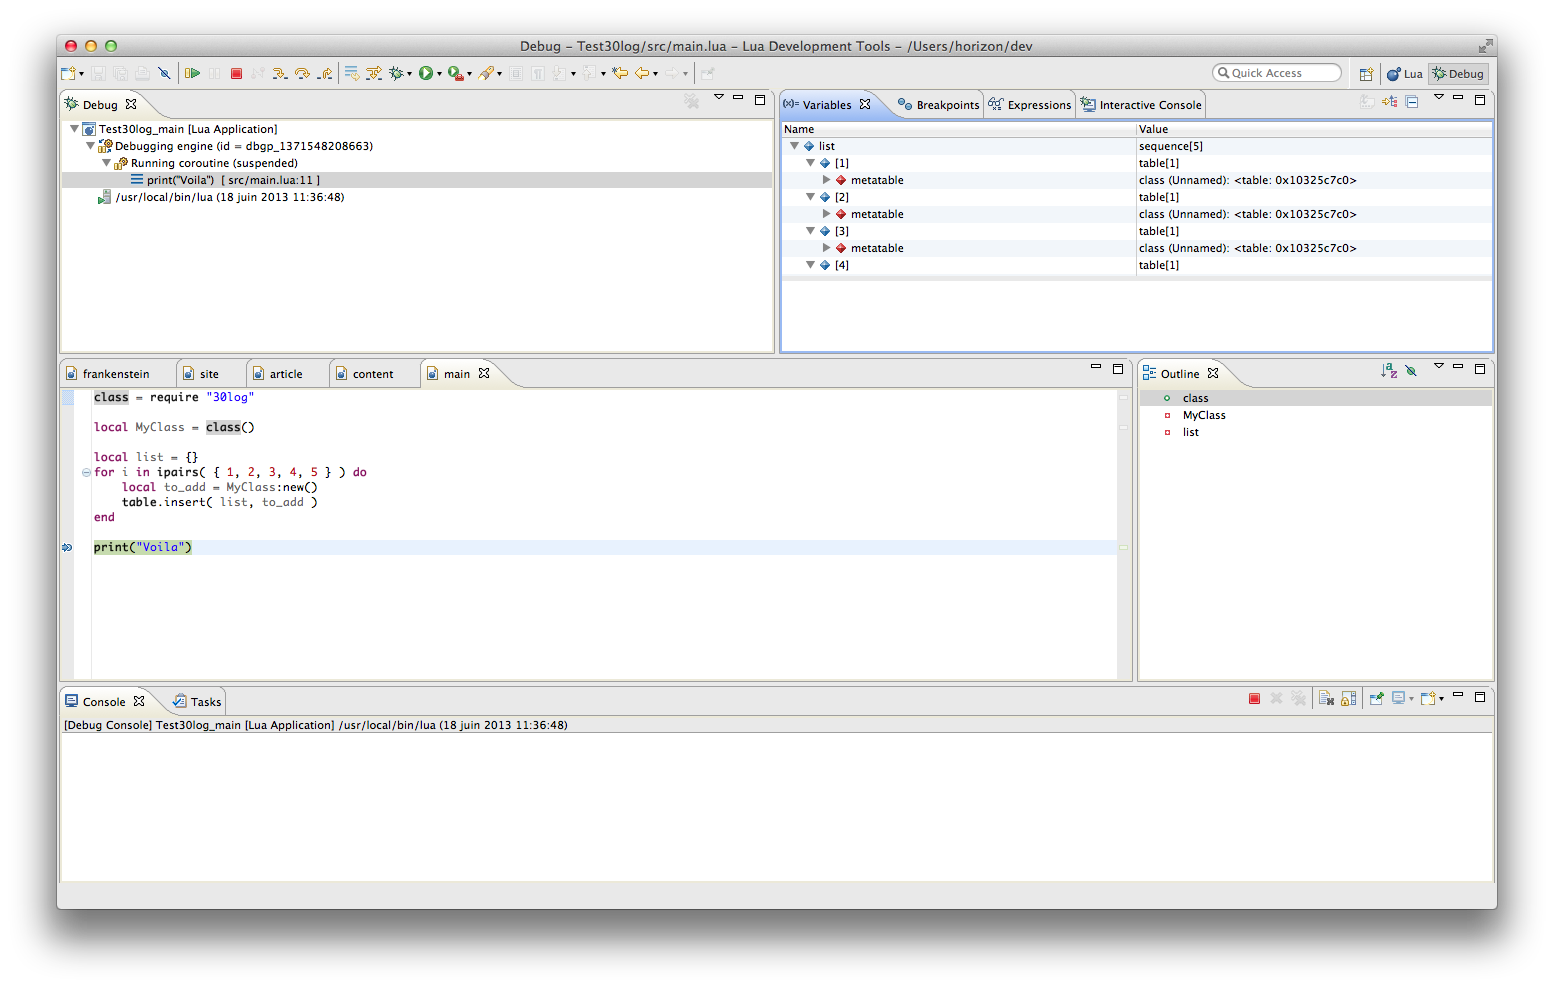1554x988 pixels.
Task: Click the Use Step Filters toolbar icon
Action: pyautogui.click(x=374, y=73)
